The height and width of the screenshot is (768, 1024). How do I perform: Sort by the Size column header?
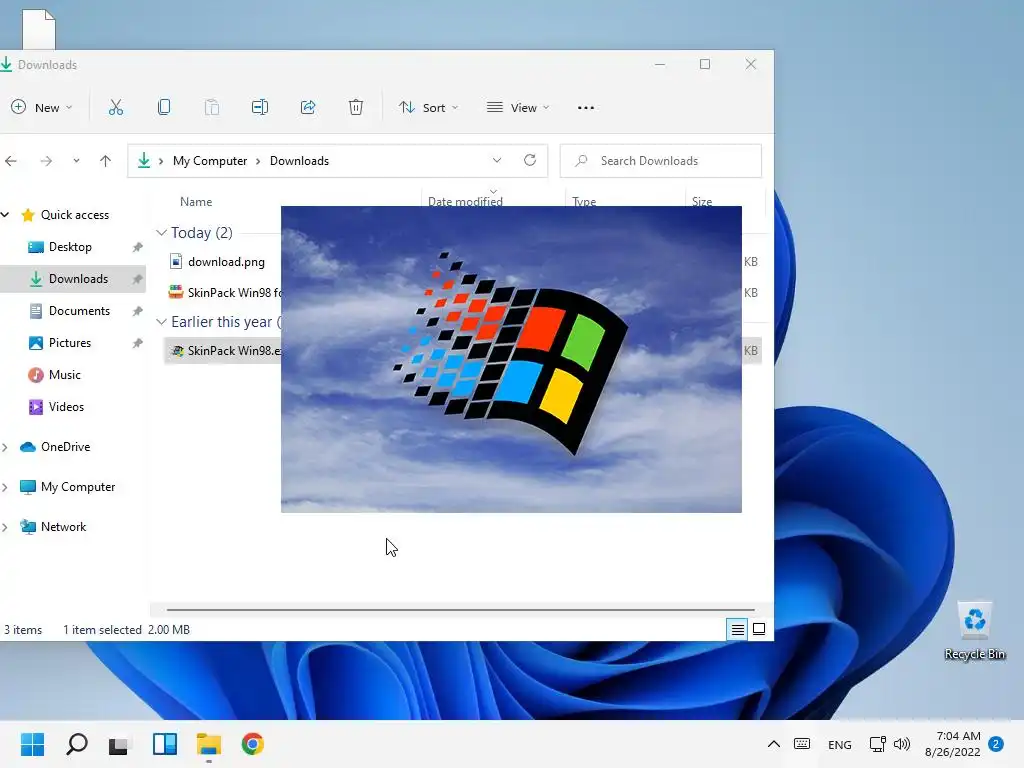point(702,202)
